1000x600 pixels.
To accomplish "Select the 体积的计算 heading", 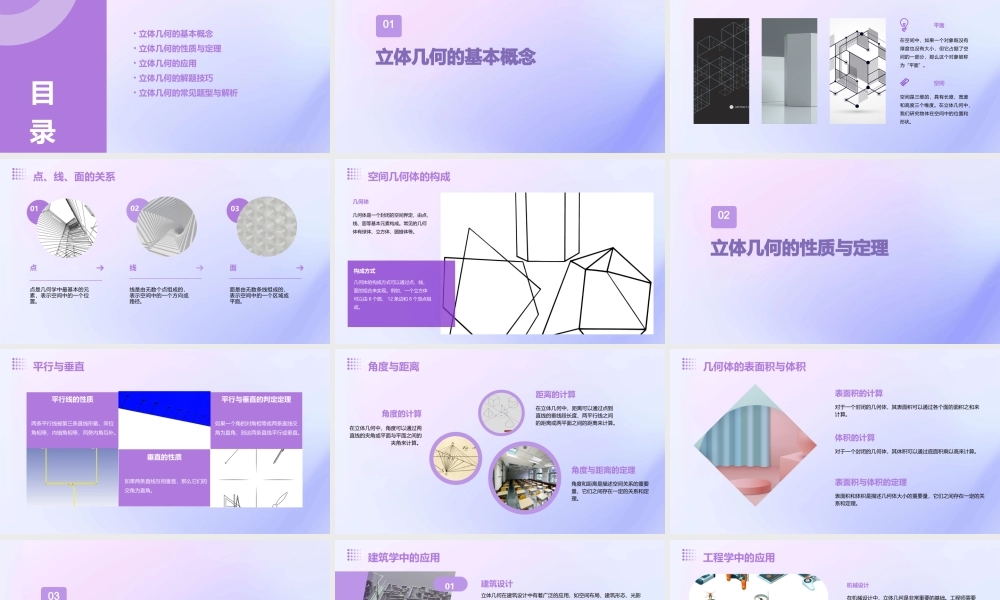I will tap(855, 438).
